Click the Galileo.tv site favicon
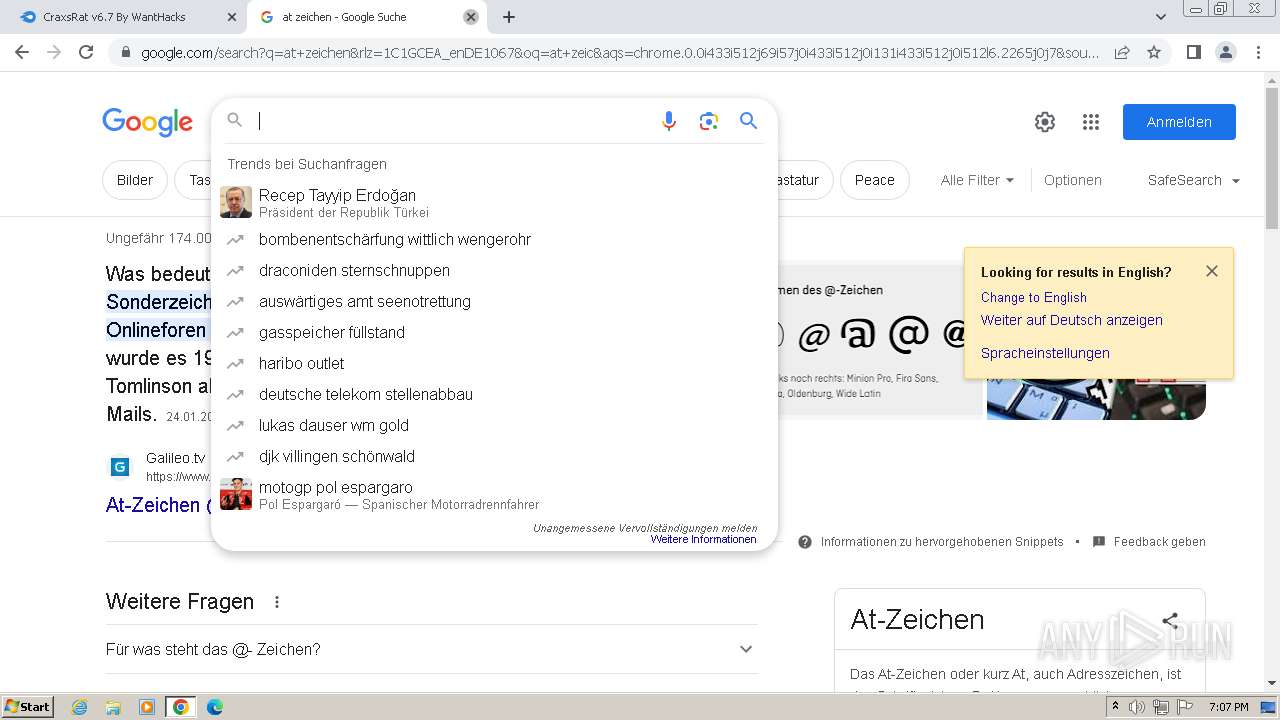This screenshot has width=1280, height=720. point(120,466)
